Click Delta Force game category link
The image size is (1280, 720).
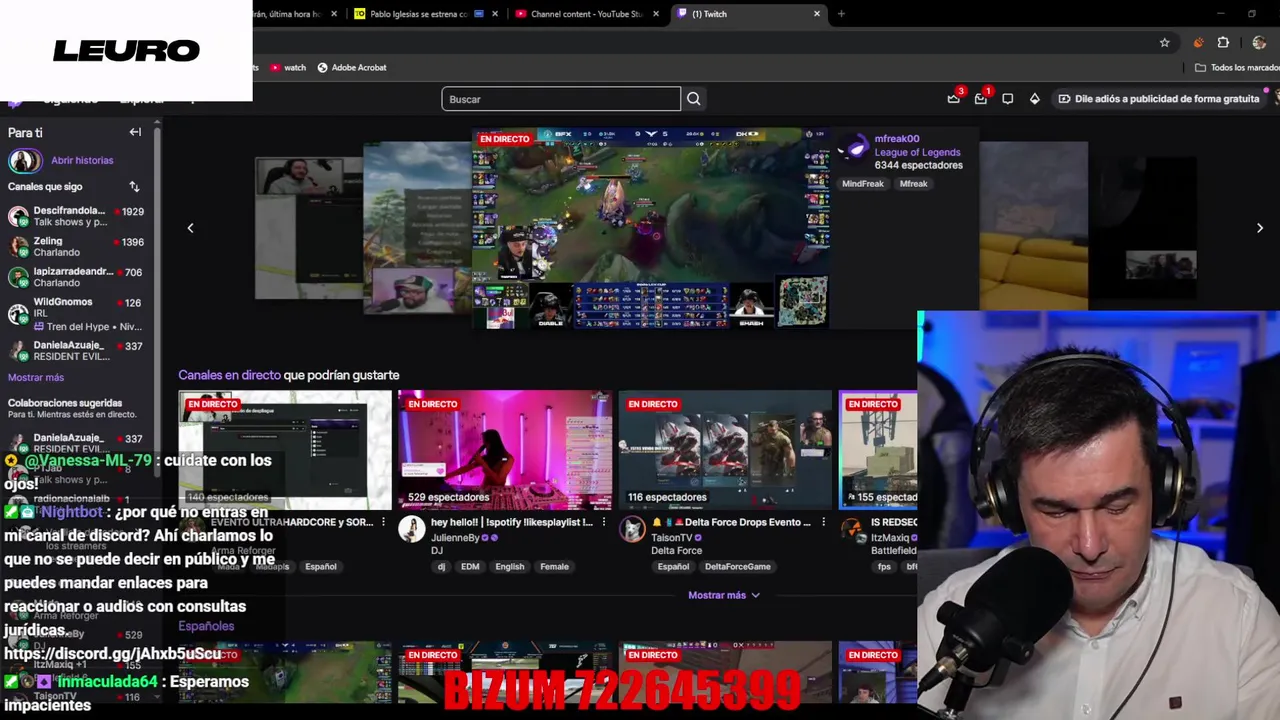pyautogui.click(x=676, y=551)
